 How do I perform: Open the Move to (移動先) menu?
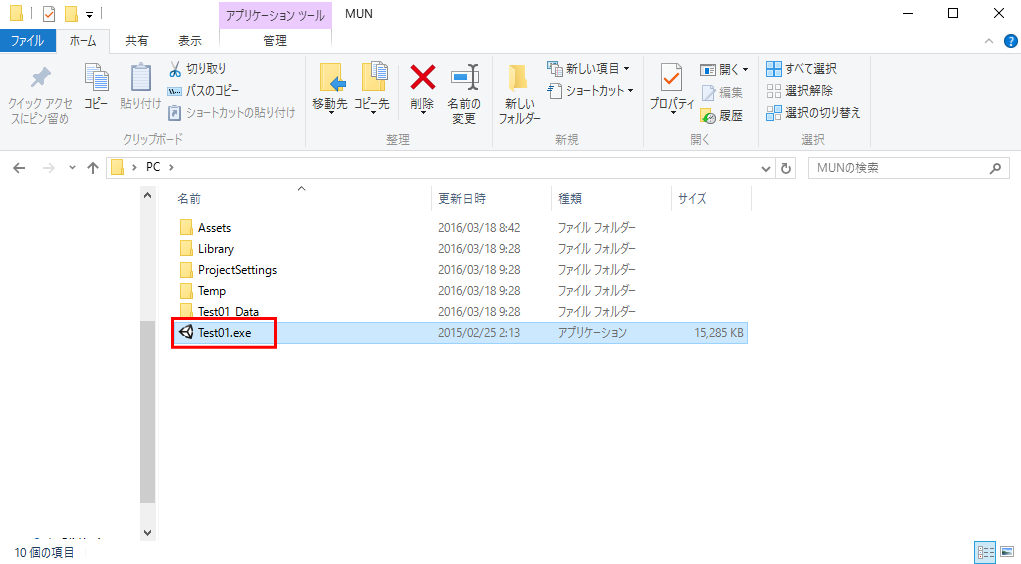[330, 89]
